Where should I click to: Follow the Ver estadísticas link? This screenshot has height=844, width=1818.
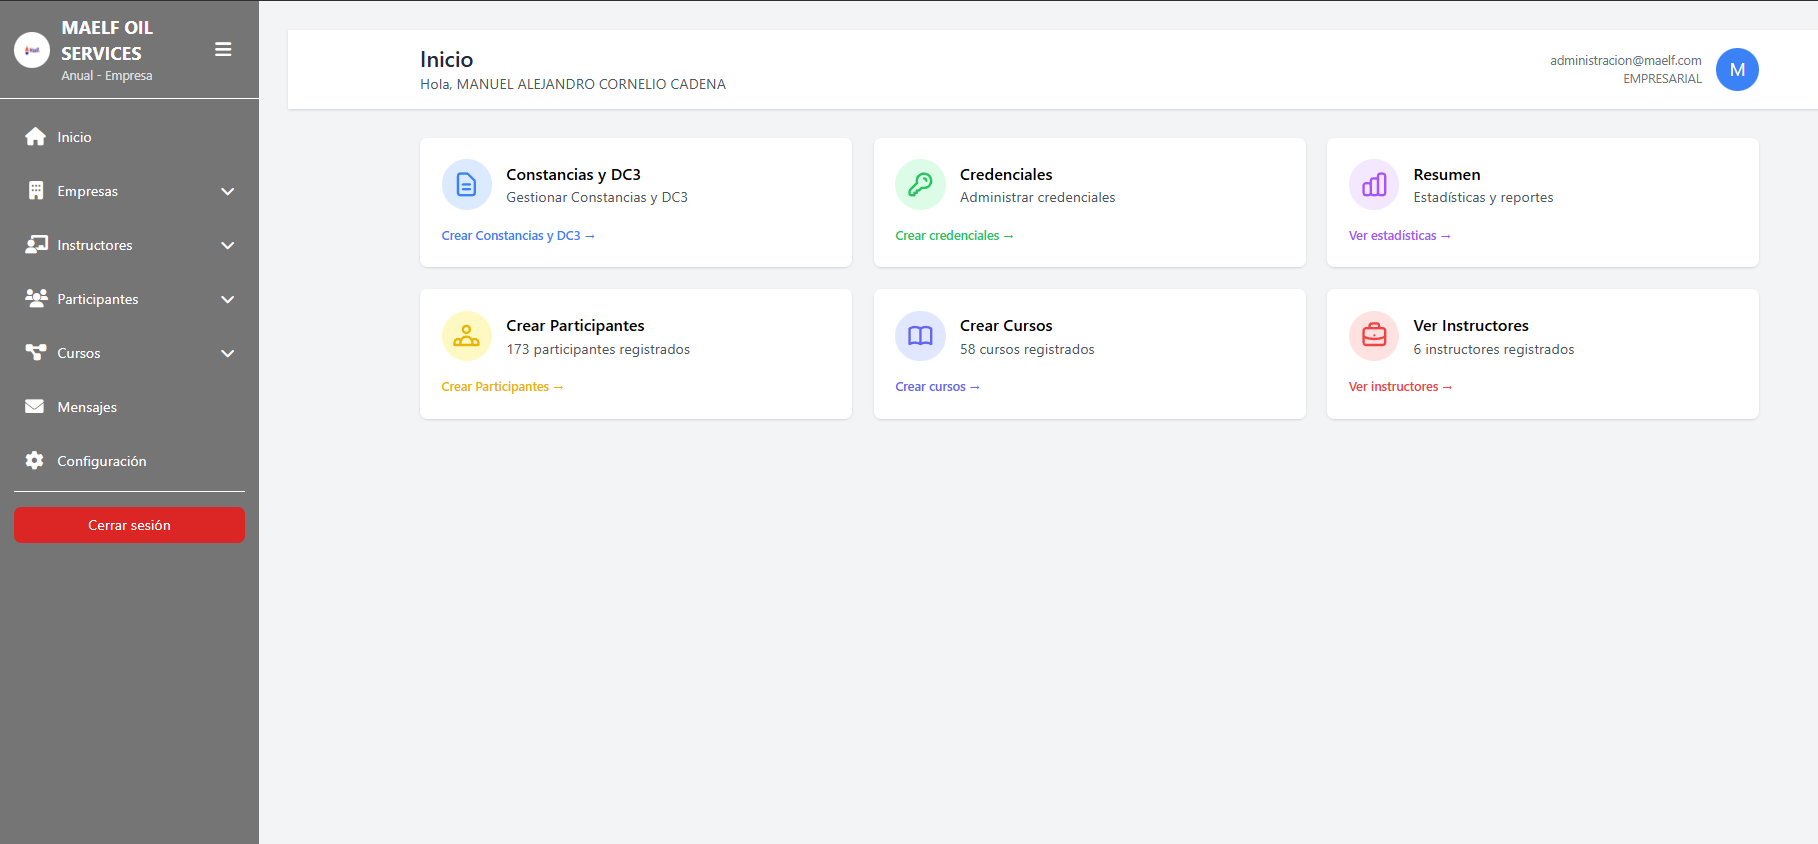(x=1398, y=236)
